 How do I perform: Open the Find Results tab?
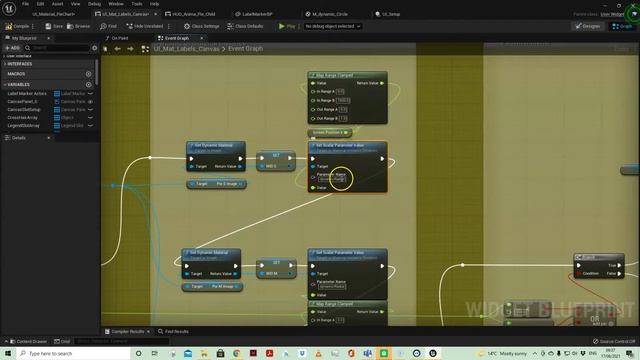[173, 331]
